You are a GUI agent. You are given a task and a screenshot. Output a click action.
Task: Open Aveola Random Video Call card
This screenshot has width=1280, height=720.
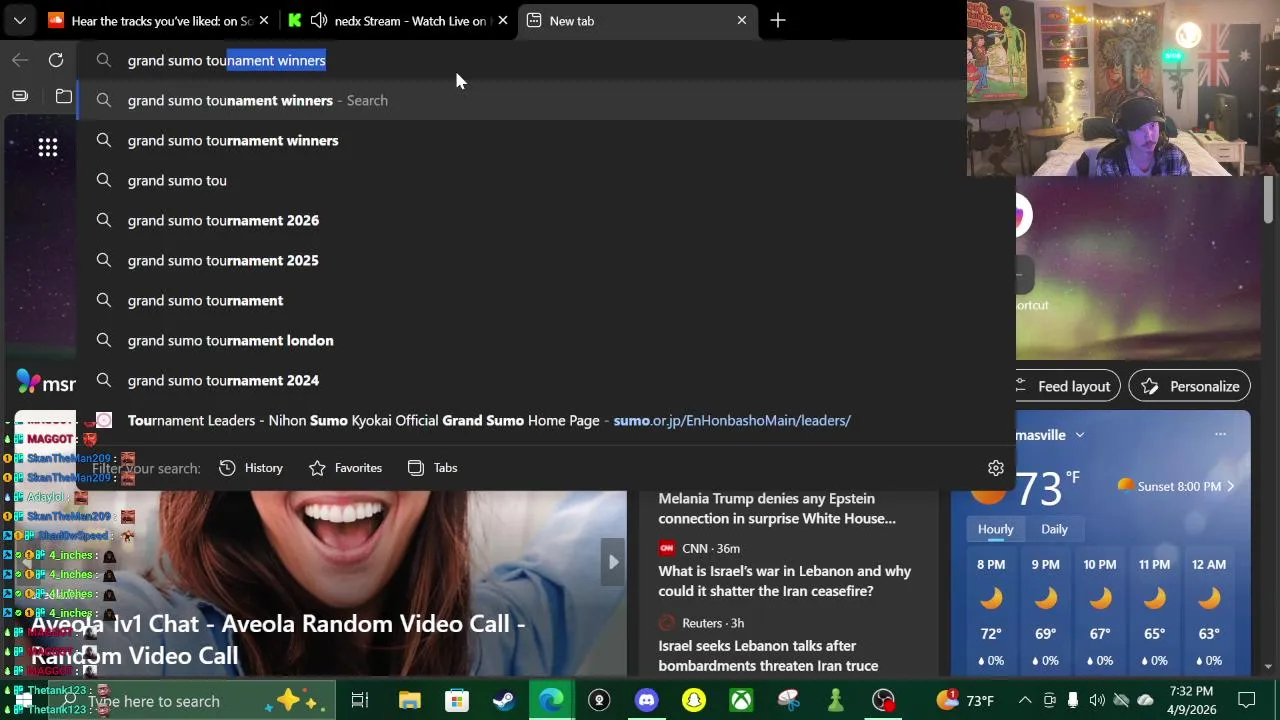(x=278, y=639)
